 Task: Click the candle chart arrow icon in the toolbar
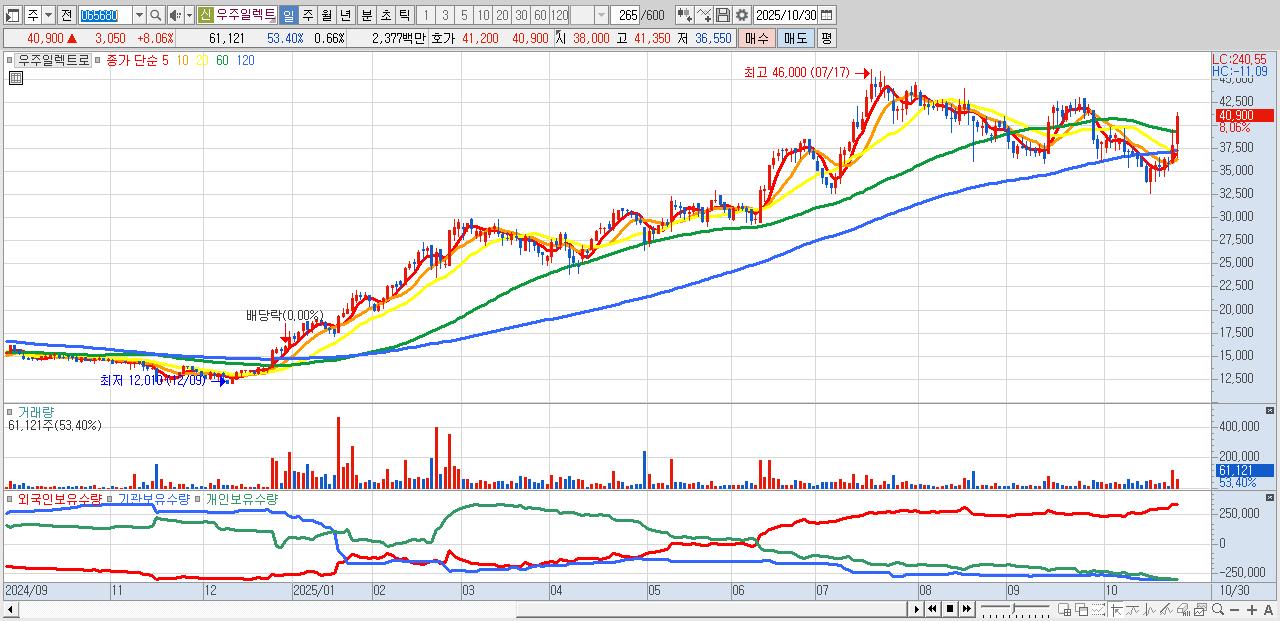coord(683,15)
